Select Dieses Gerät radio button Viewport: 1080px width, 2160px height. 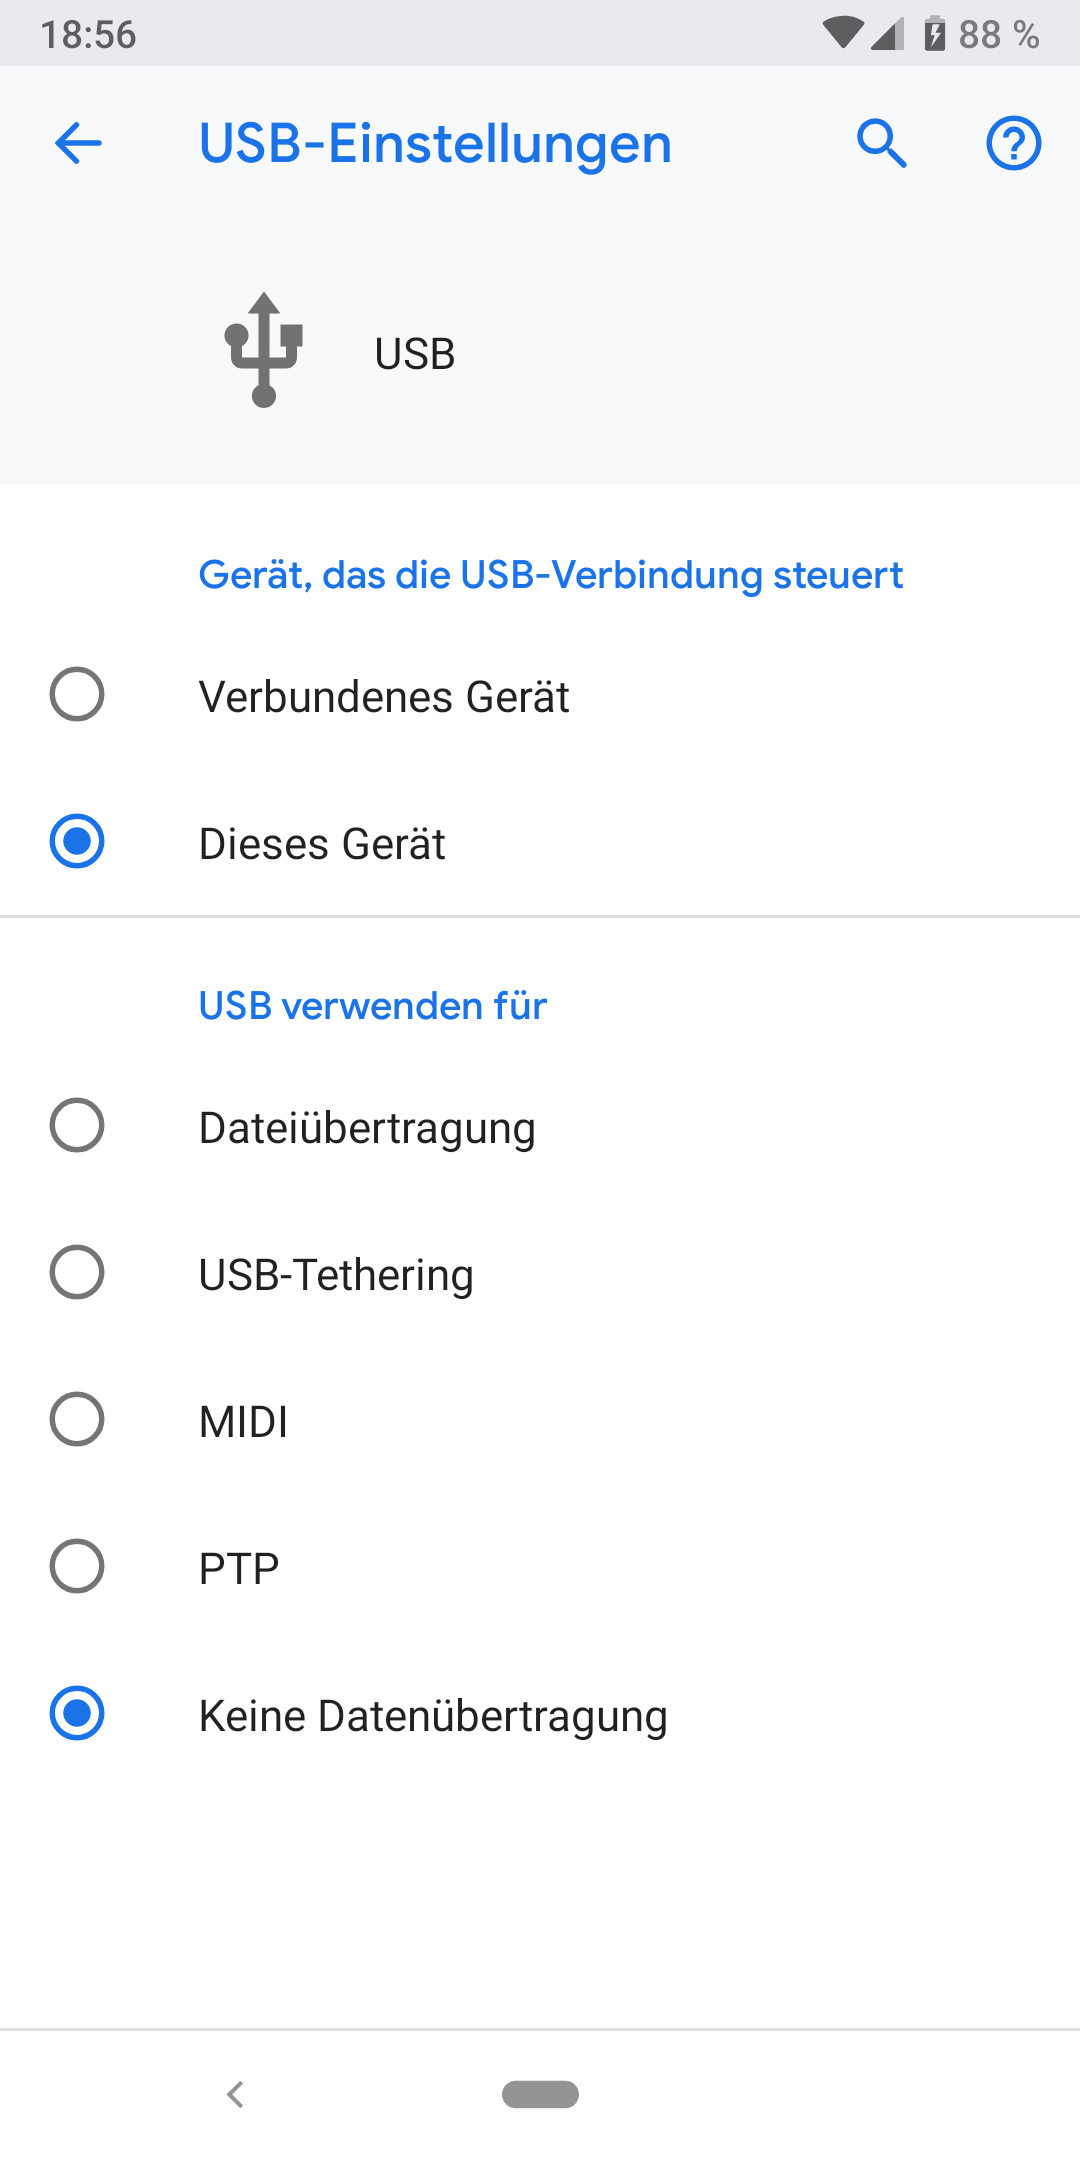pos(77,841)
